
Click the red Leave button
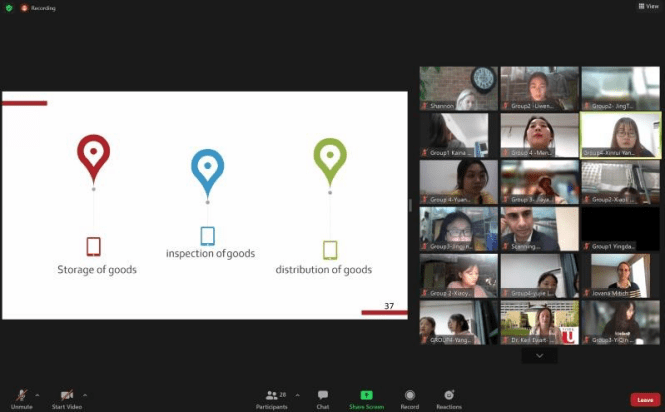[644, 399]
